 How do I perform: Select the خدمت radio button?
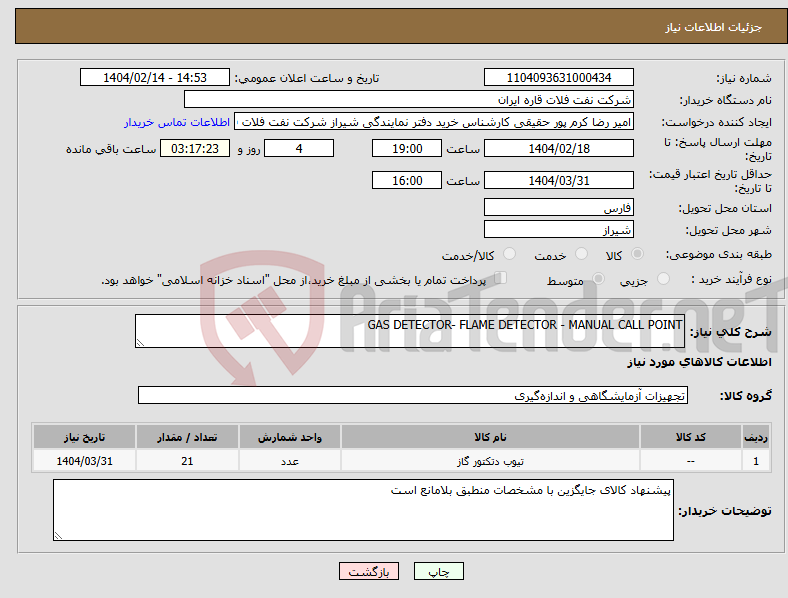pyautogui.click(x=581, y=254)
